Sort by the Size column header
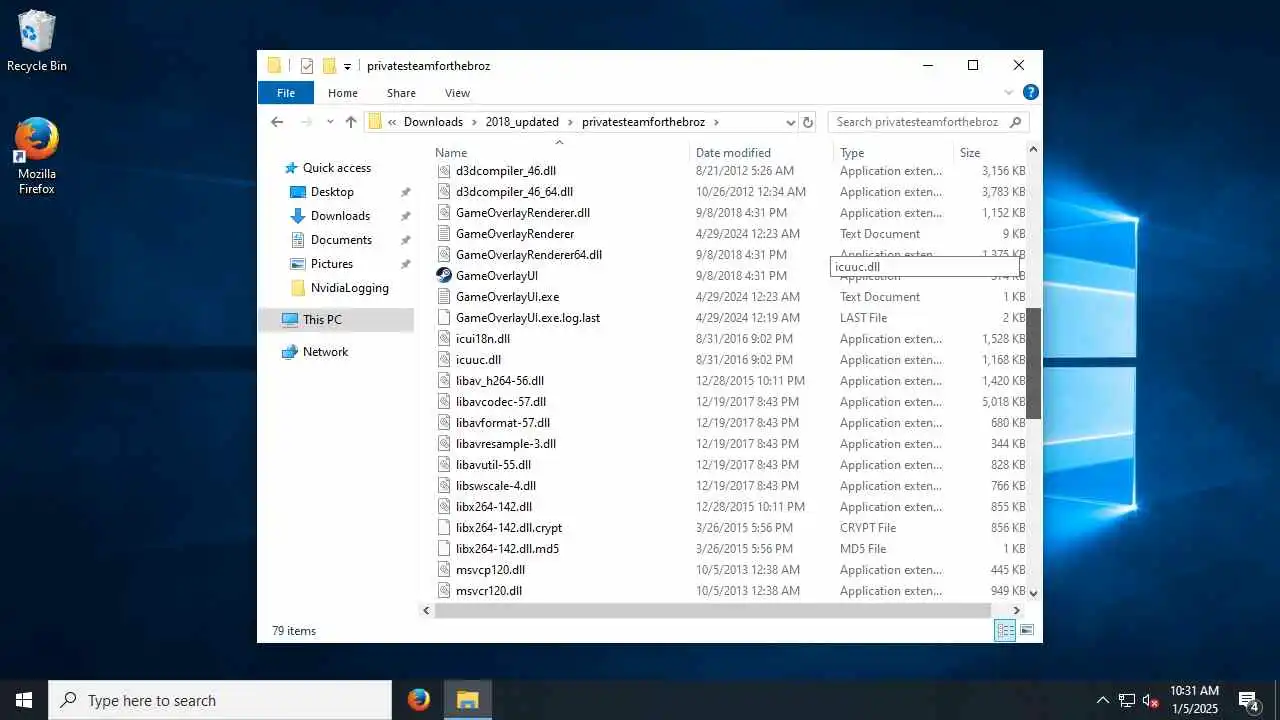The image size is (1280, 720). [970, 153]
